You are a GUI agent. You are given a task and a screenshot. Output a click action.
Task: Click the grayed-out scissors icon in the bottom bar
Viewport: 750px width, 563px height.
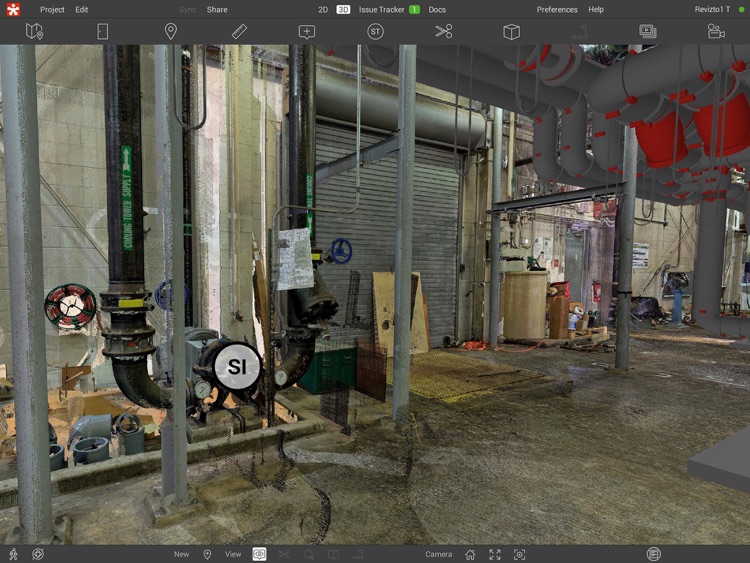pos(284,554)
